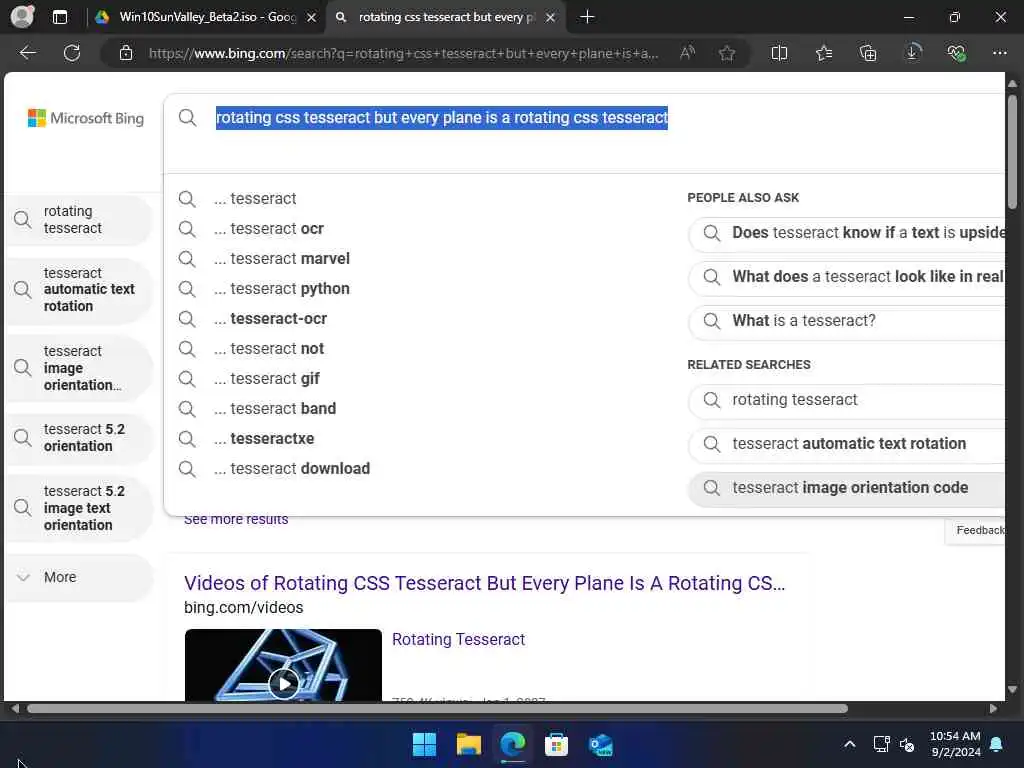Screen dimensions: 1024x768
Task: Click the Microsoft Bing logo
Action: pyautogui.click(x=86, y=118)
